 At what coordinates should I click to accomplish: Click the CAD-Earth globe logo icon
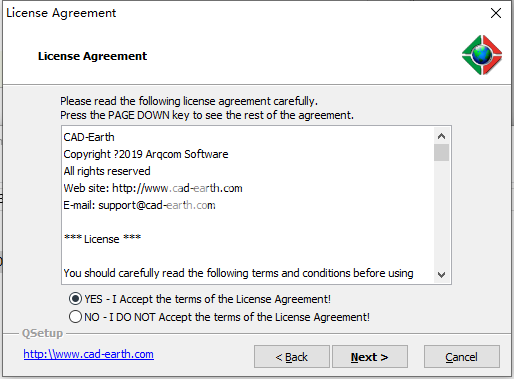482,55
